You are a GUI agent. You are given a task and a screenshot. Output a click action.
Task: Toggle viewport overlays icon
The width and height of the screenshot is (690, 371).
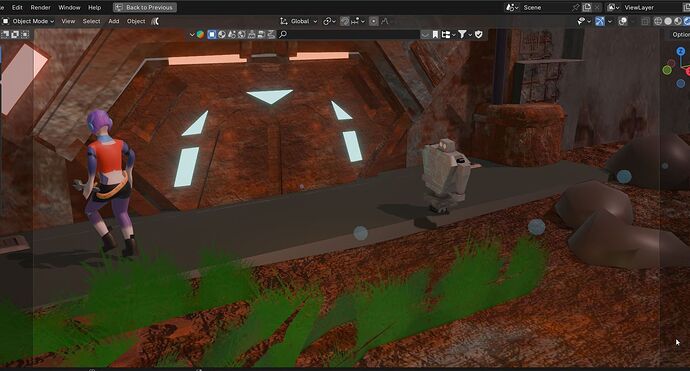[623, 21]
